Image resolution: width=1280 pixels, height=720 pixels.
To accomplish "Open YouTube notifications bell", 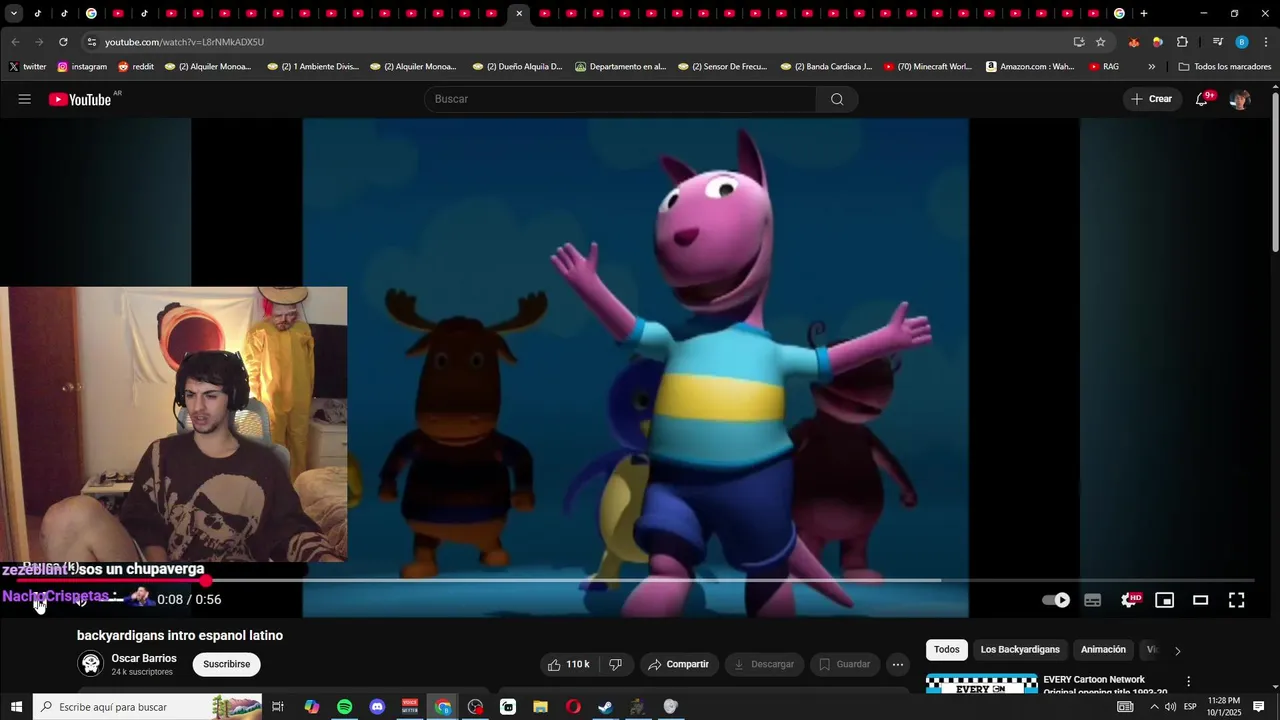I will click(1202, 99).
